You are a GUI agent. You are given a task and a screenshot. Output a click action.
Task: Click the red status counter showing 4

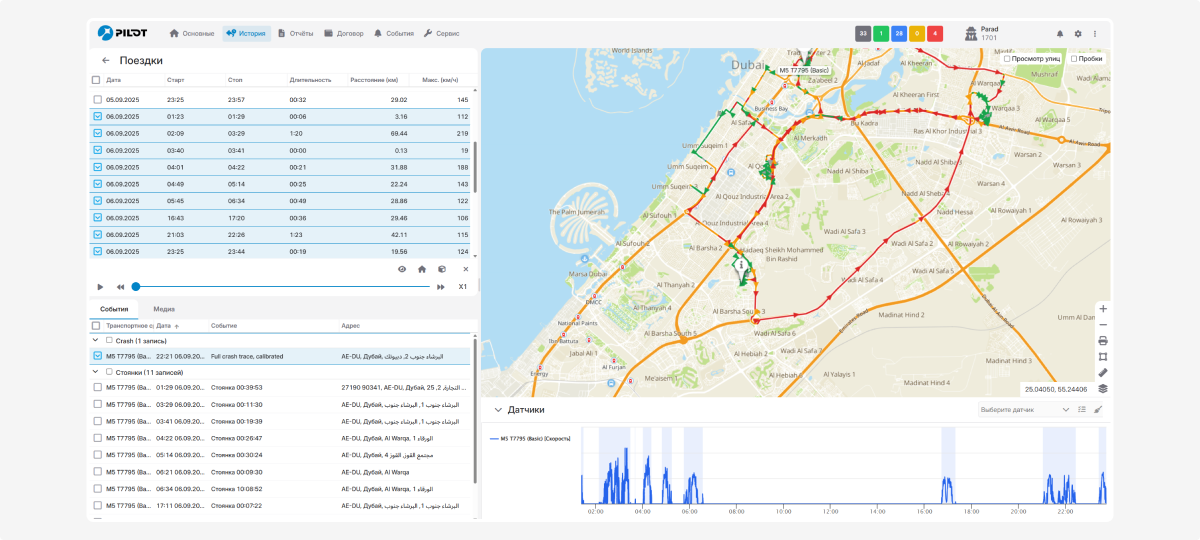click(x=935, y=33)
